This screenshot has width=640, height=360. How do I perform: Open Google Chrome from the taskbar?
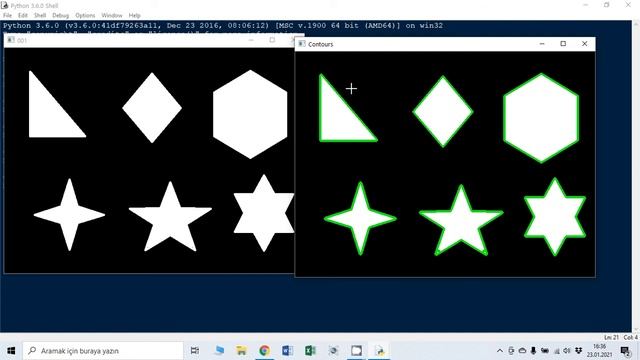[264, 351]
